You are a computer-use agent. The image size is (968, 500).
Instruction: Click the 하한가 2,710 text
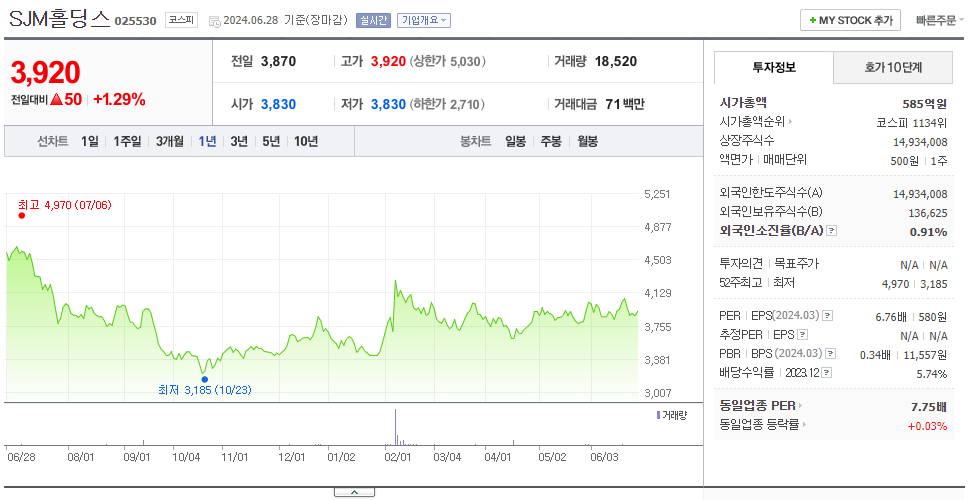[x=448, y=104]
